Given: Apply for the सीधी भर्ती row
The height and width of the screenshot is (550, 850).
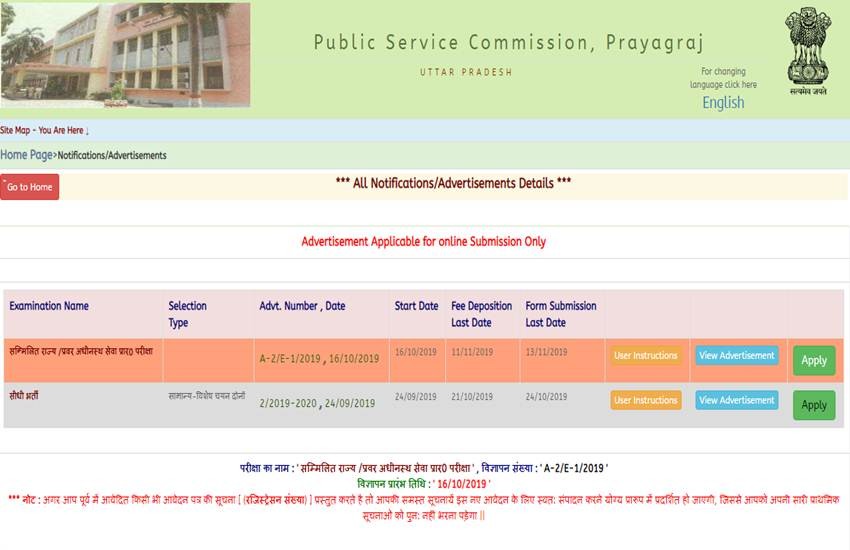Looking at the screenshot, I should tap(814, 405).
